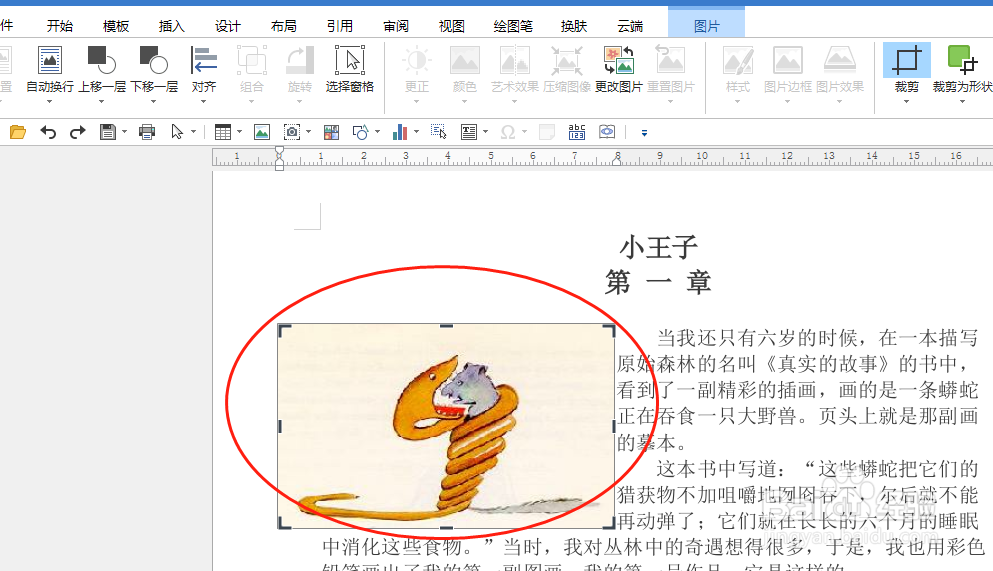Click the save floppy disk icon

click(x=108, y=132)
